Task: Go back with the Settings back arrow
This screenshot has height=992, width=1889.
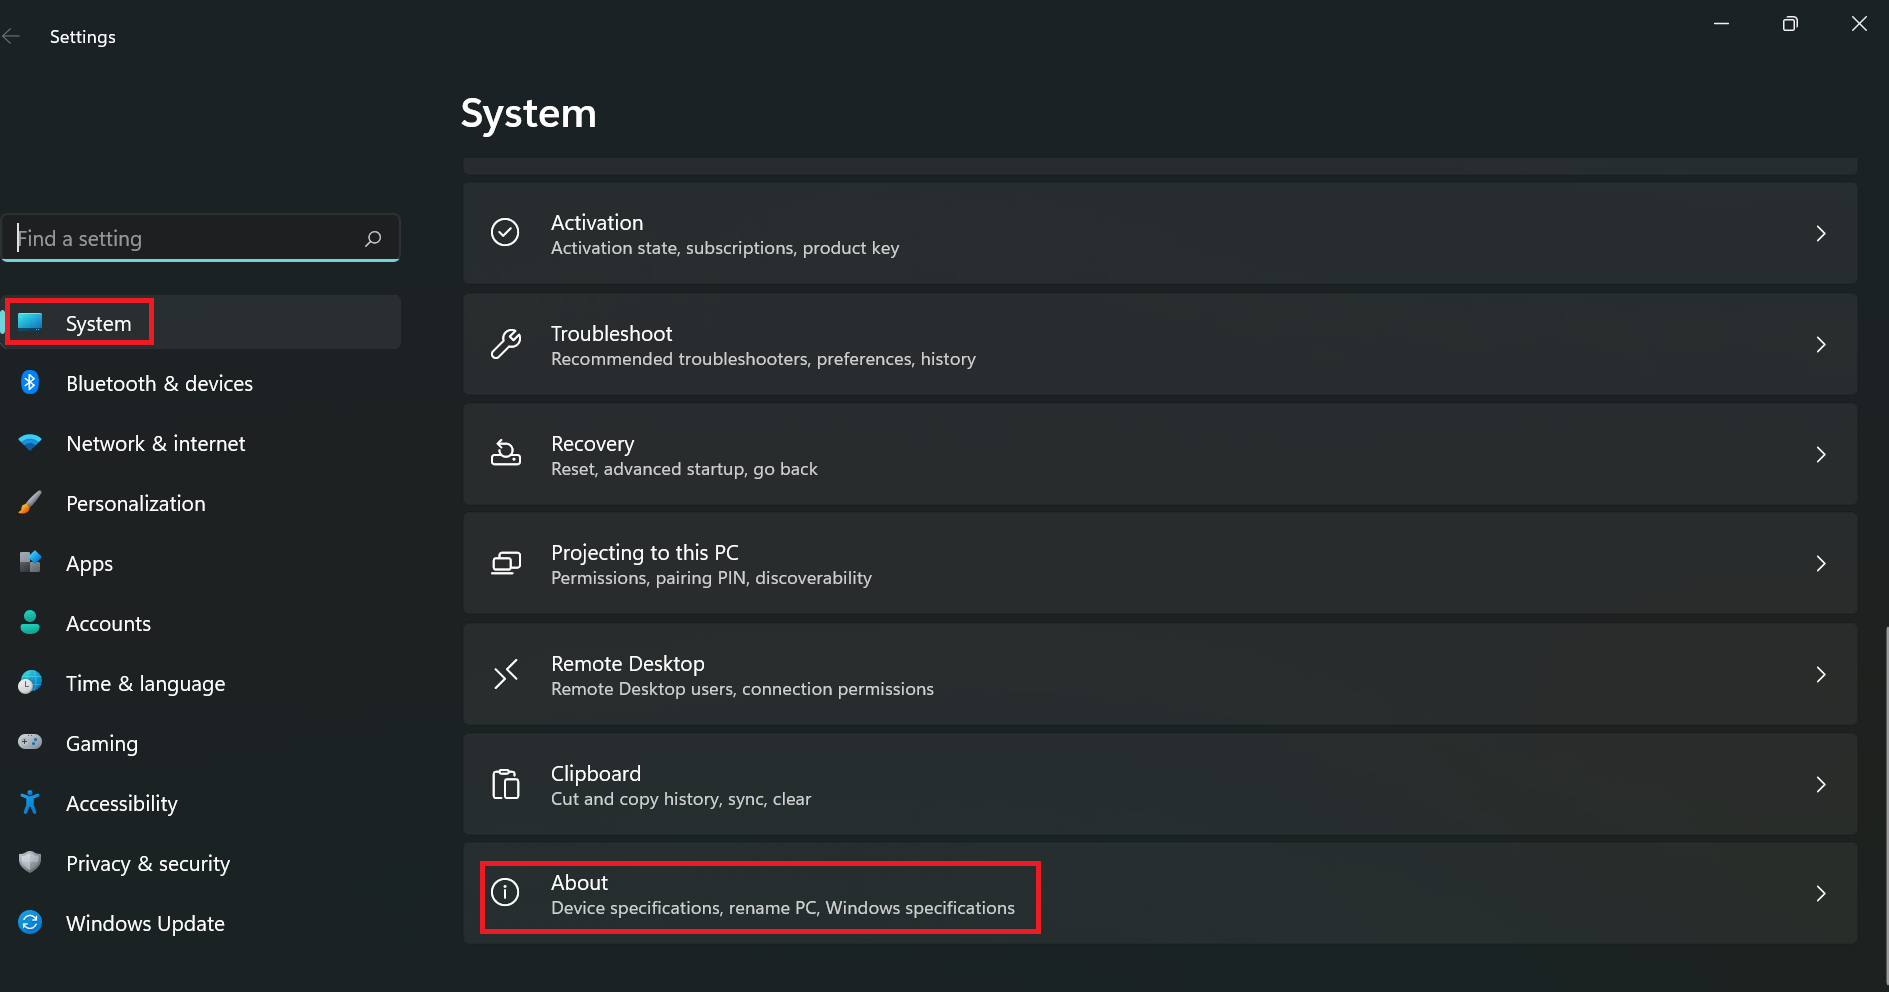Action: point(12,36)
